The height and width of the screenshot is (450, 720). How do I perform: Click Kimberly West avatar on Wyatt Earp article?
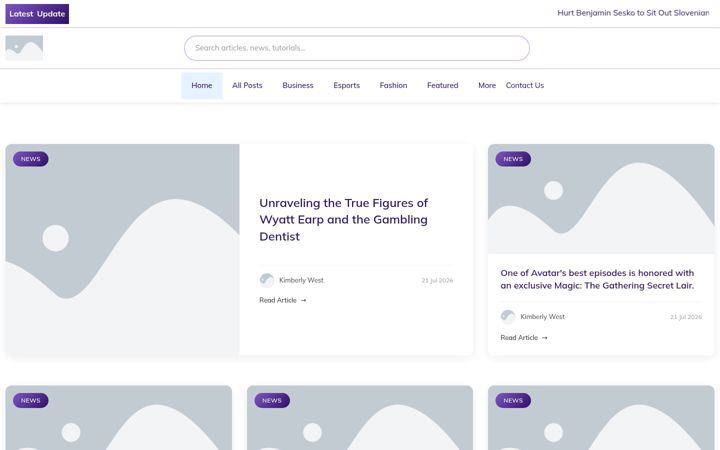pyautogui.click(x=267, y=280)
